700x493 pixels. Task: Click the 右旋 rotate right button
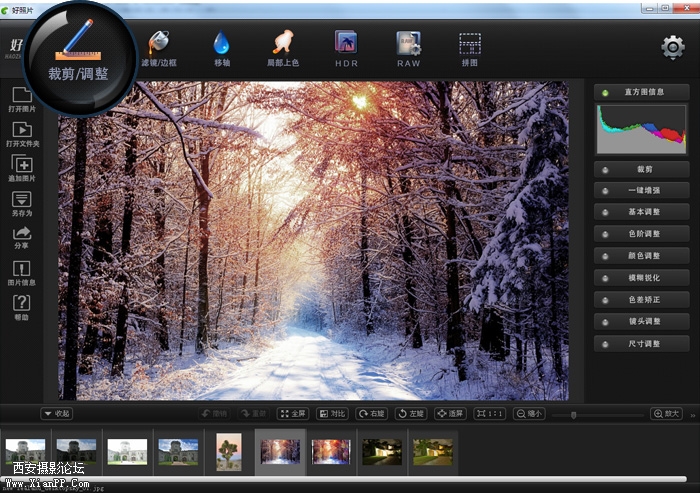tap(372, 413)
